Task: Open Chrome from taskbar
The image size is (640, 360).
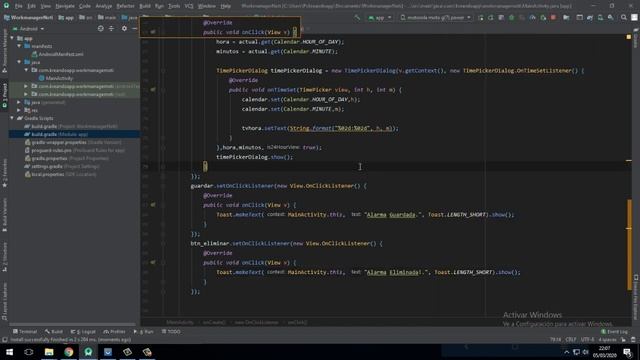Action: pos(69,352)
